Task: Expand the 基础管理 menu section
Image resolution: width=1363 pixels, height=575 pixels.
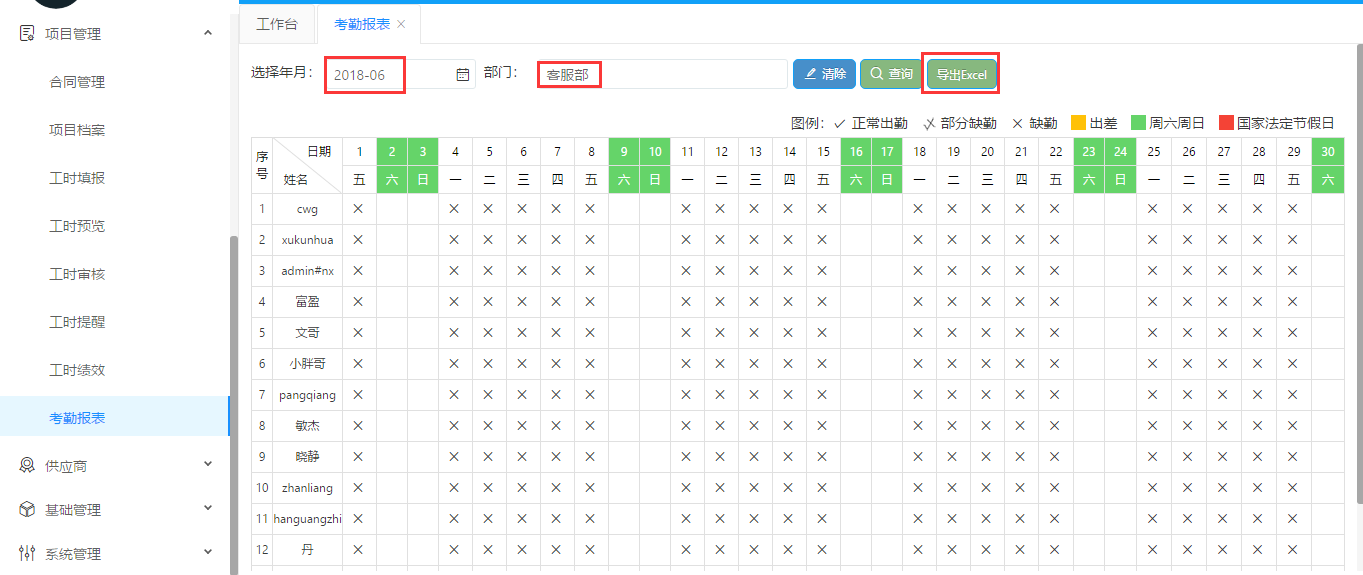Action: pos(208,508)
